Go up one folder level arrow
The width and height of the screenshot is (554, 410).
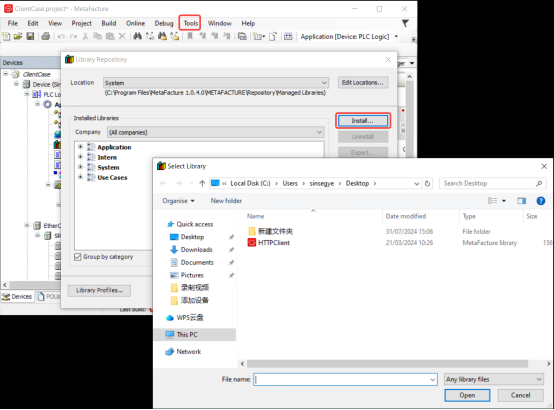pos(202,183)
